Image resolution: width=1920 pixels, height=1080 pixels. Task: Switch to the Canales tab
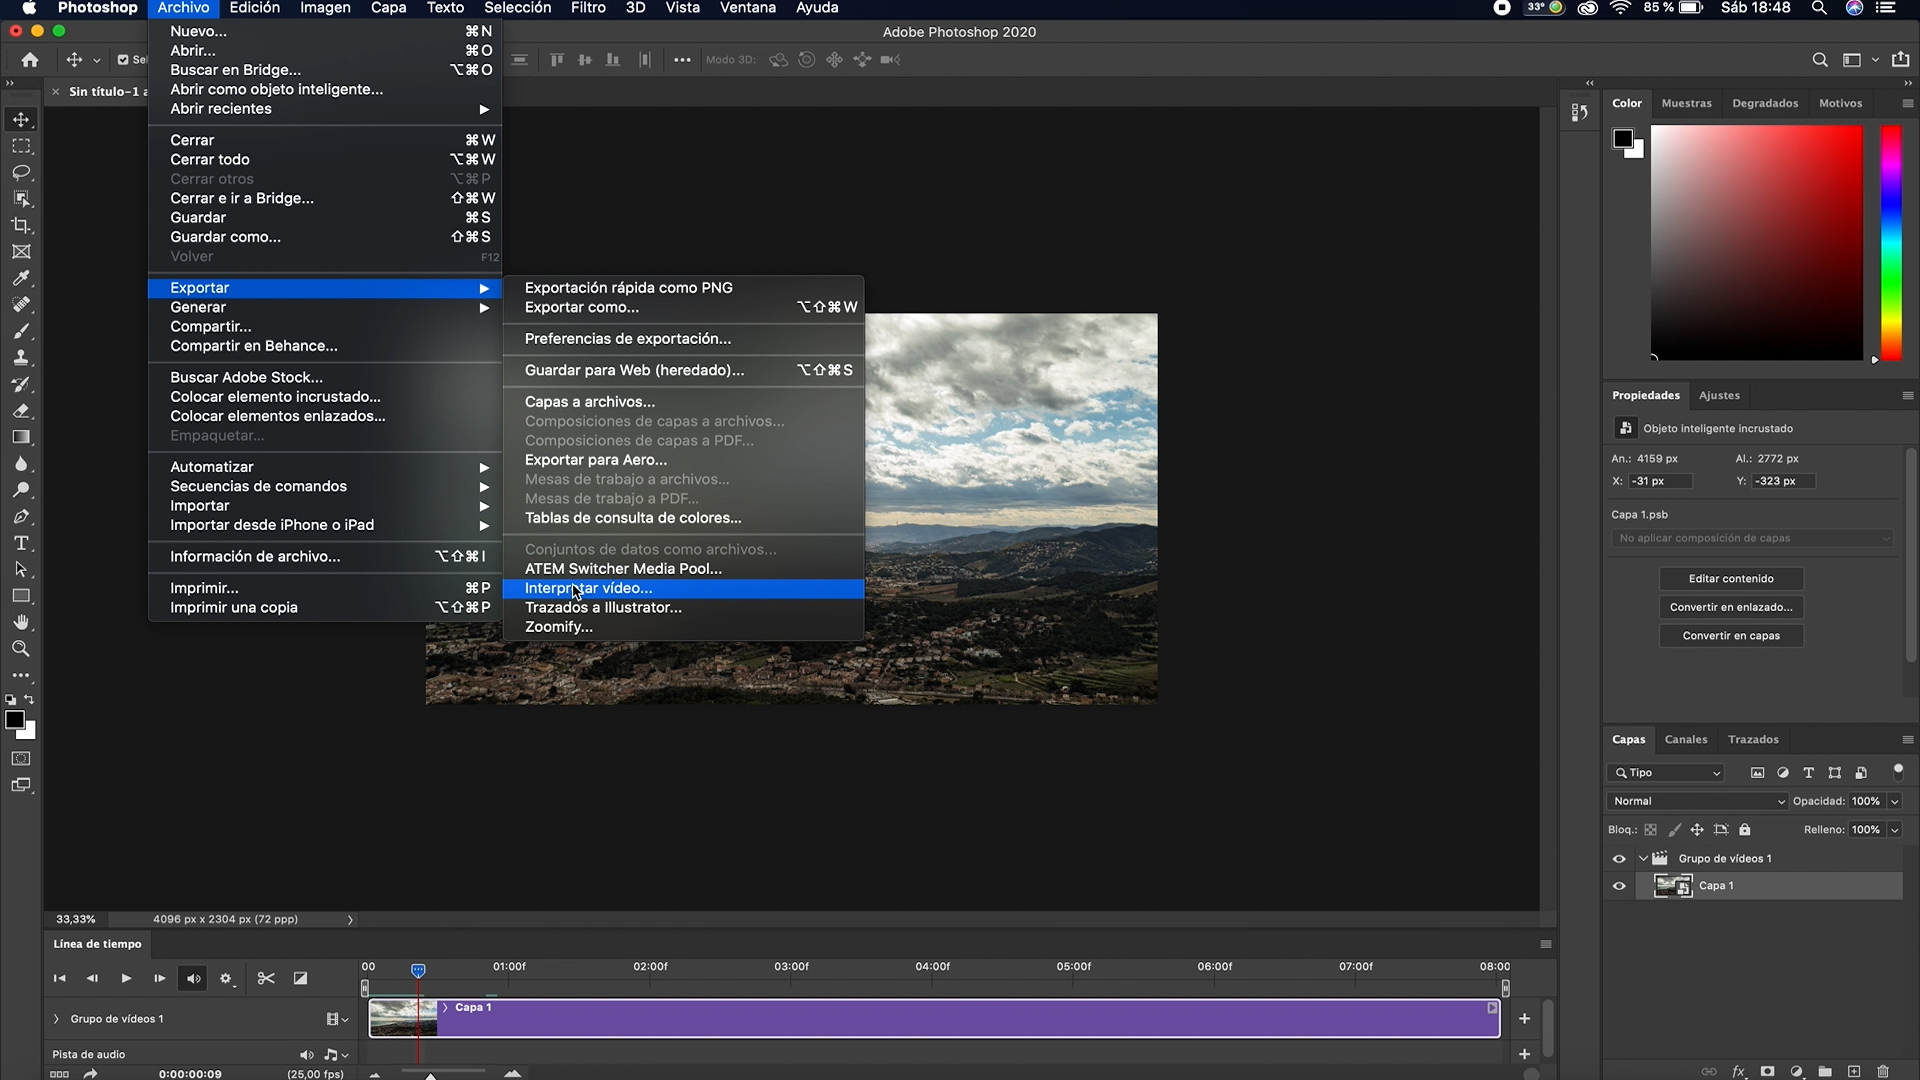tap(1686, 739)
